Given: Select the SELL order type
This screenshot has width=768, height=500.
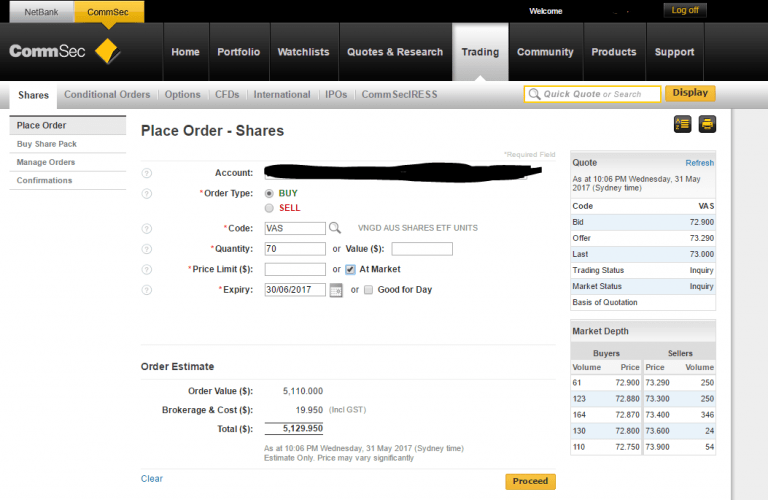Looking at the screenshot, I should pyautogui.click(x=269, y=208).
